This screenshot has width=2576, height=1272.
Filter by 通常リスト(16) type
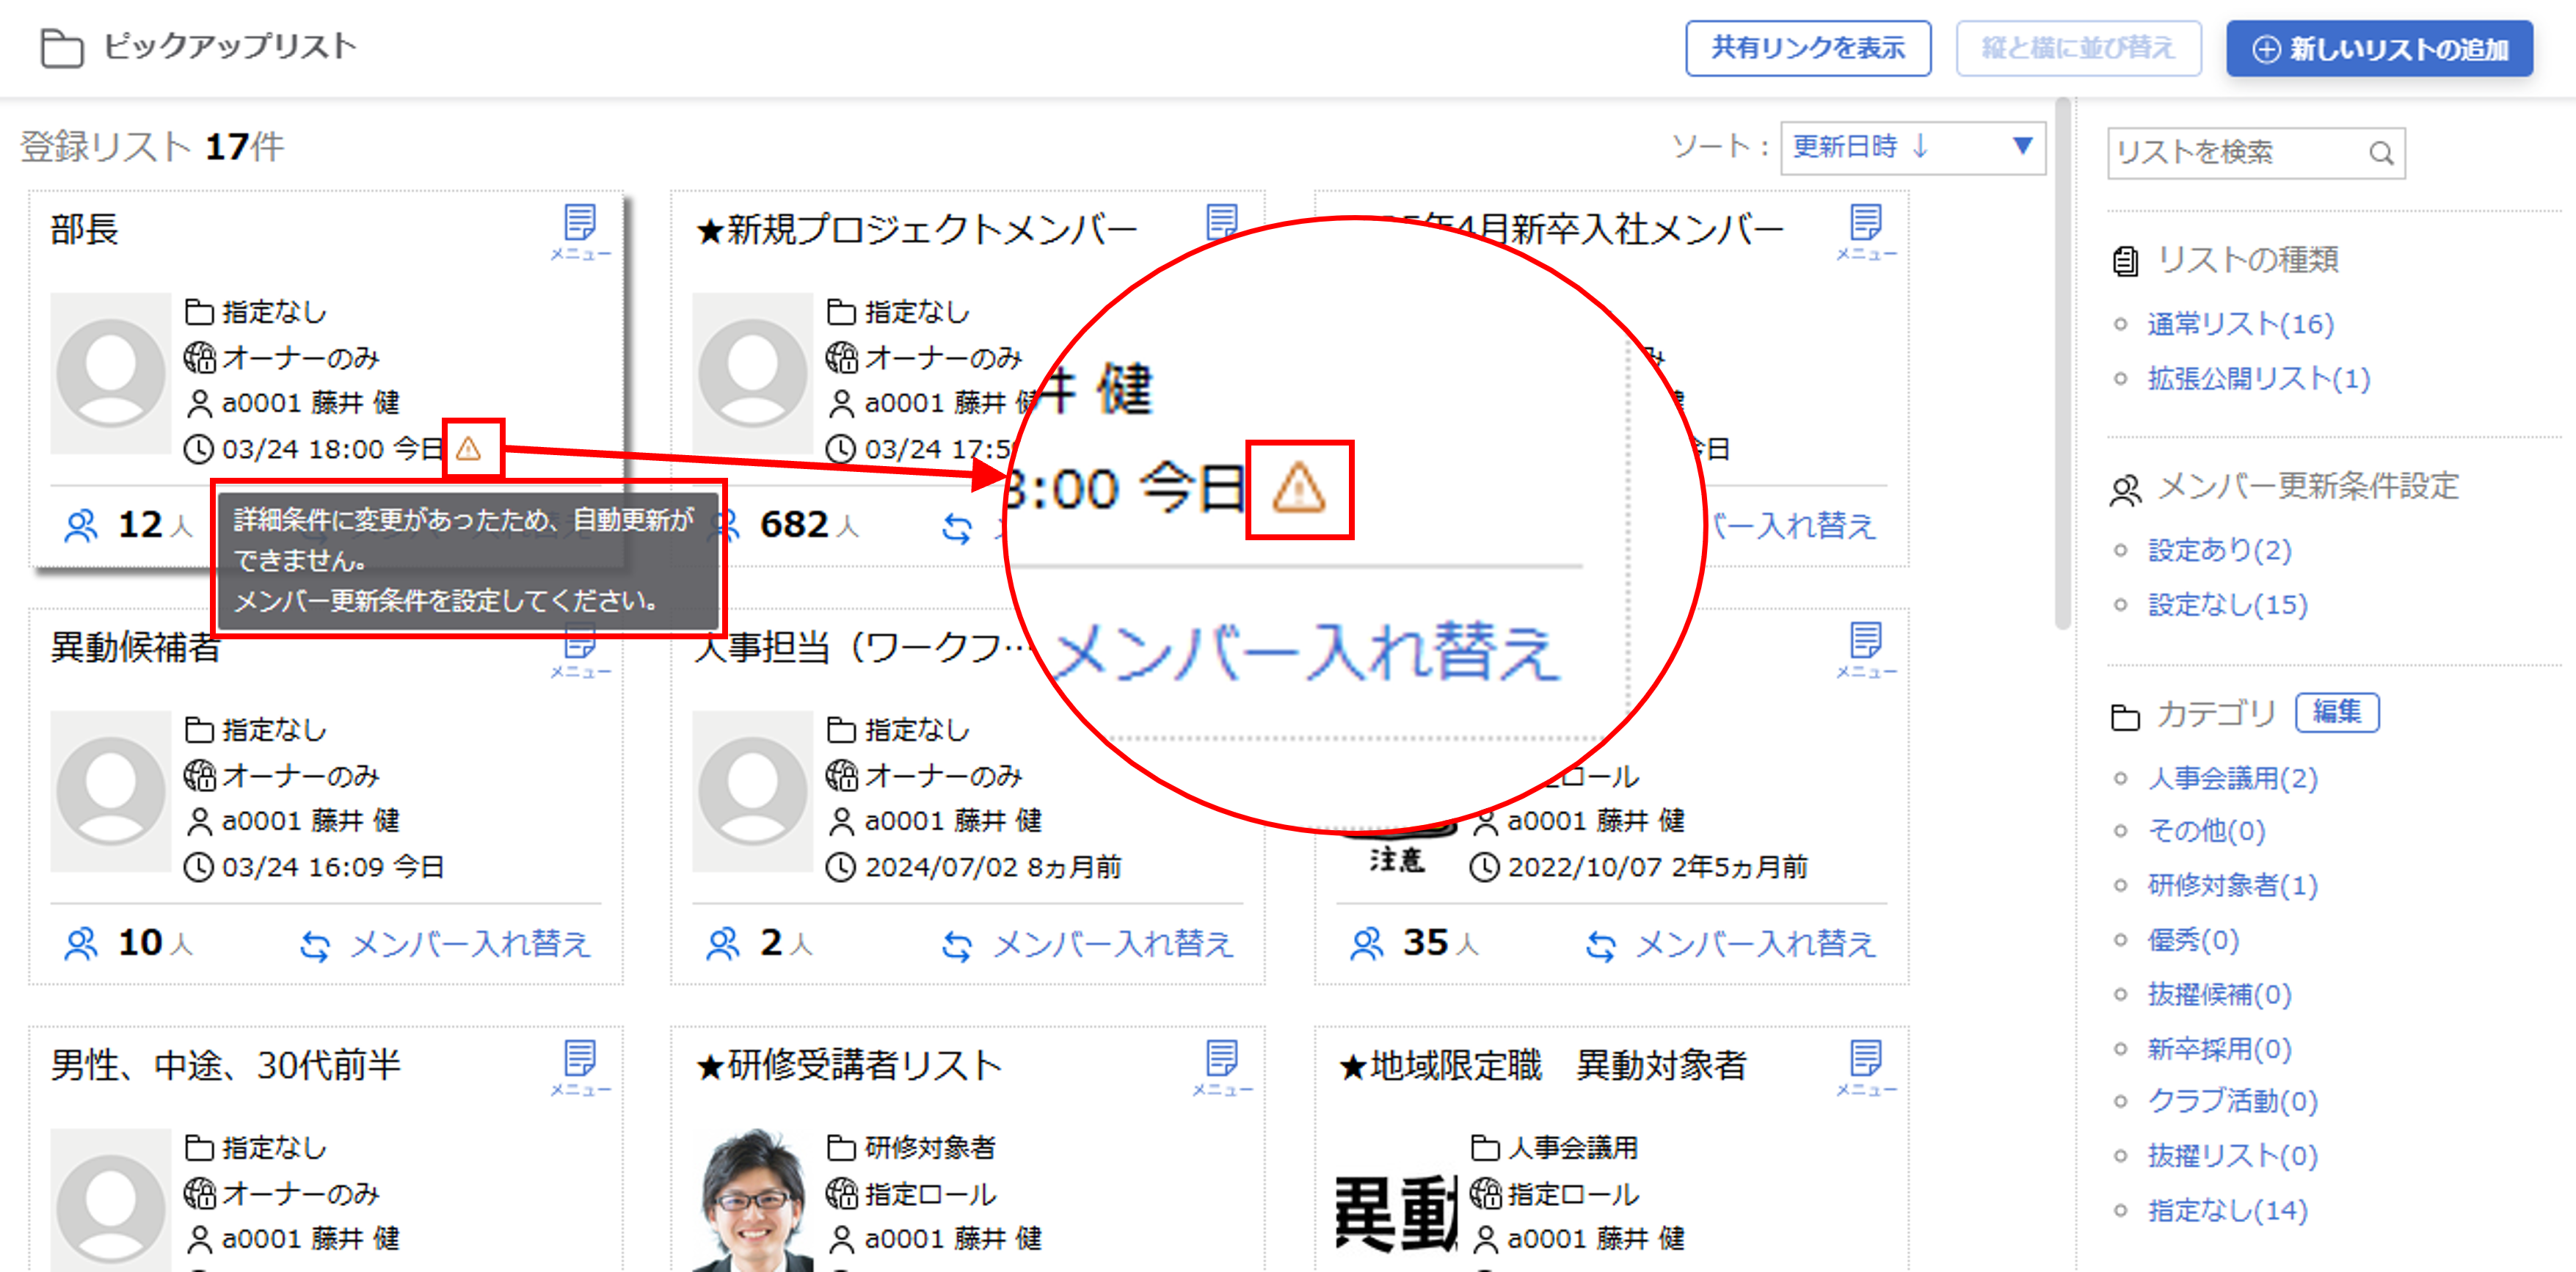tap(2240, 324)
